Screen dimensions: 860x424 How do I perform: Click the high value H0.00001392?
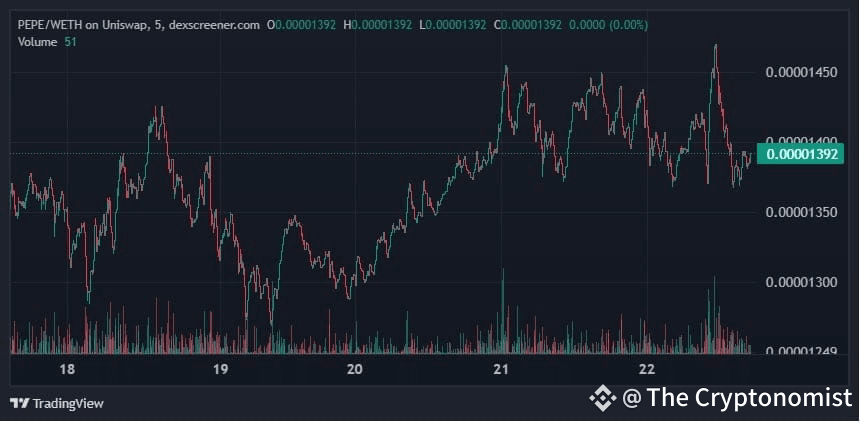pos(377,25)
